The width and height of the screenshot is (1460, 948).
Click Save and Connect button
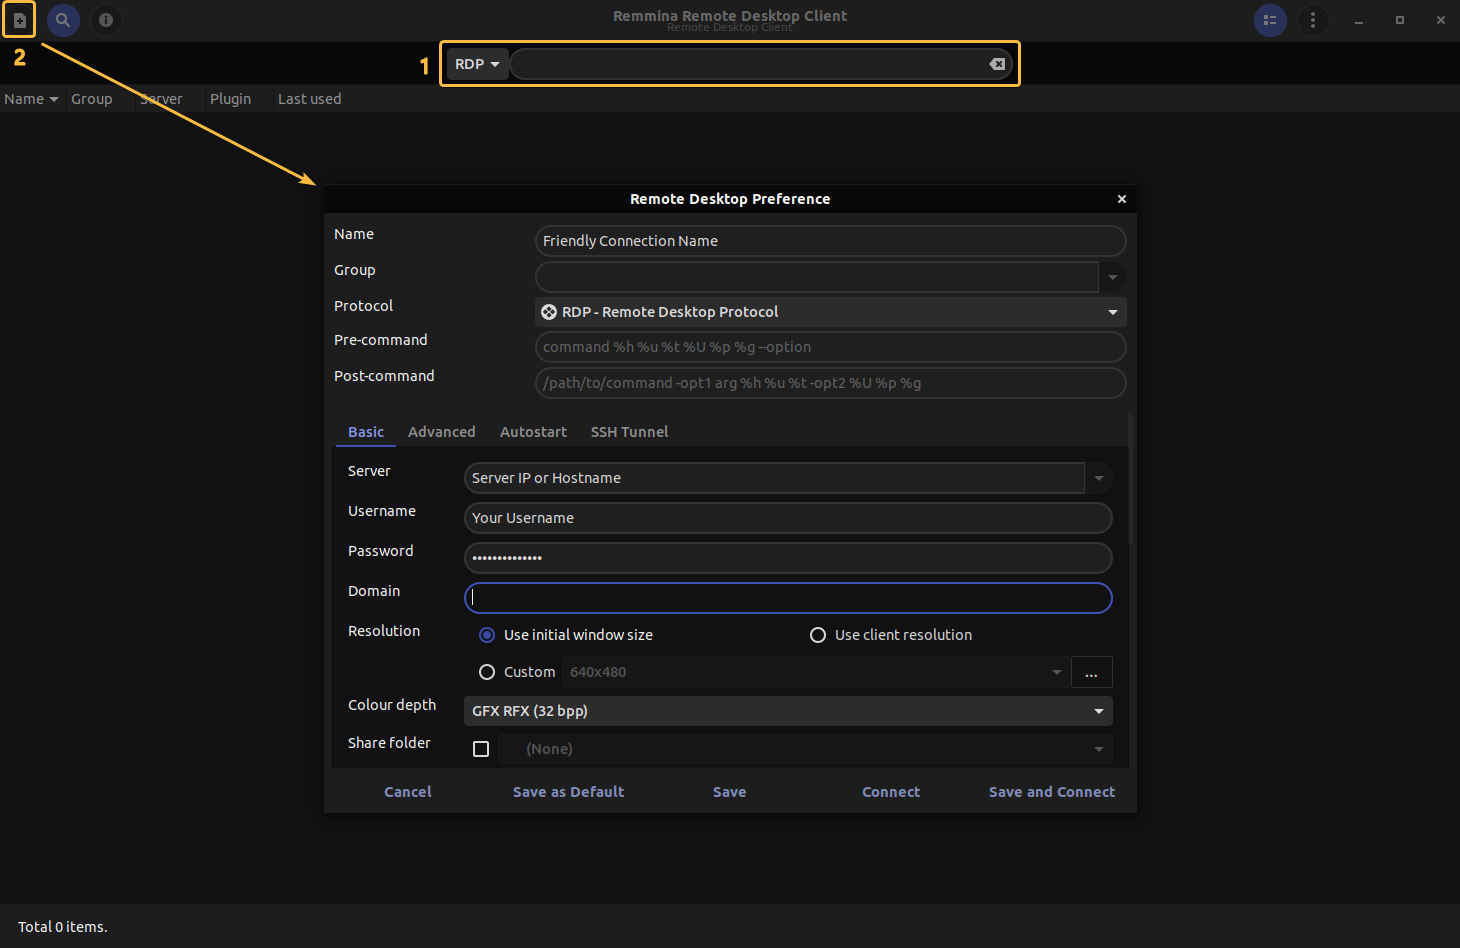tap(1052, 792)
